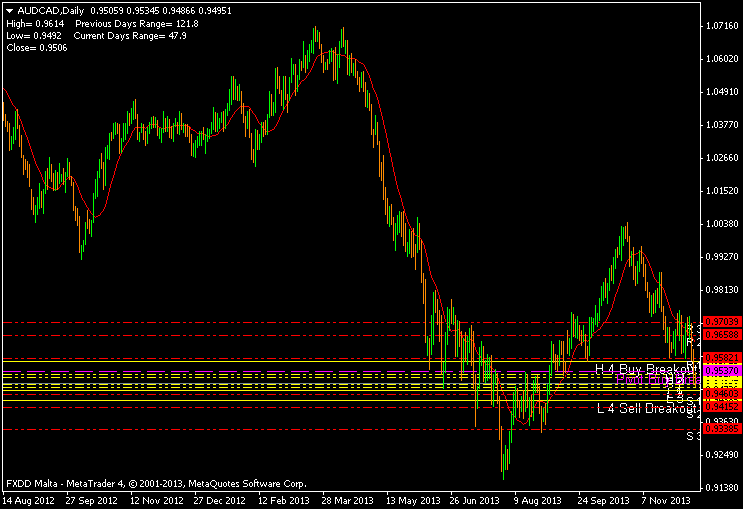Click the H 4 Buy Breakout label
This screenshot has height=509, width=743.
pos(644,369)
